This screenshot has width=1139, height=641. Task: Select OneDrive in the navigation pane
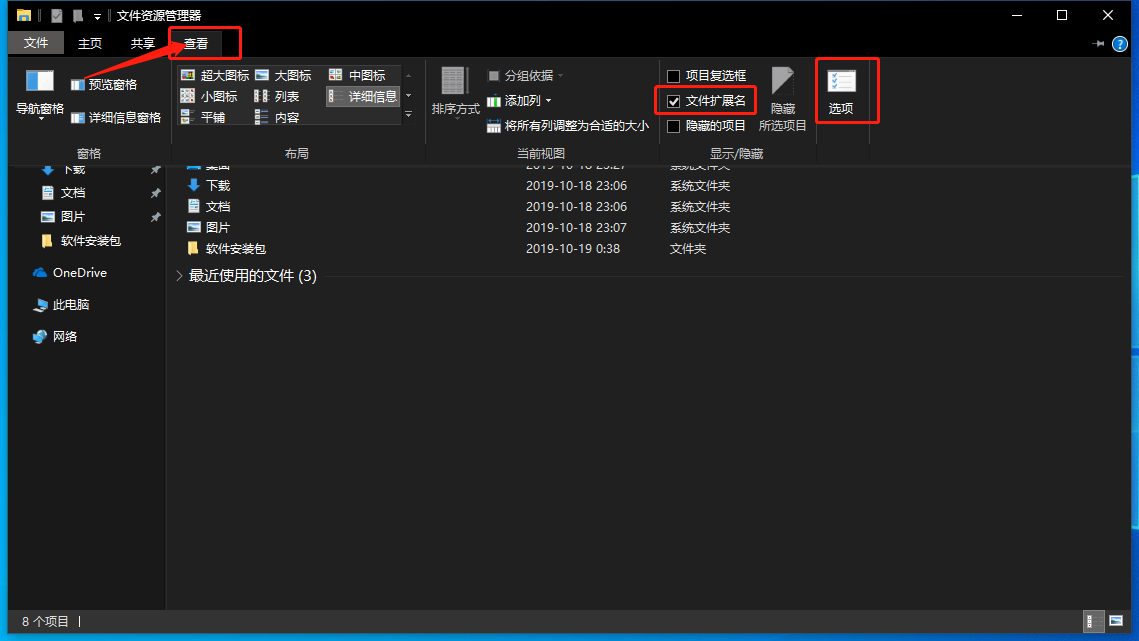70,273
